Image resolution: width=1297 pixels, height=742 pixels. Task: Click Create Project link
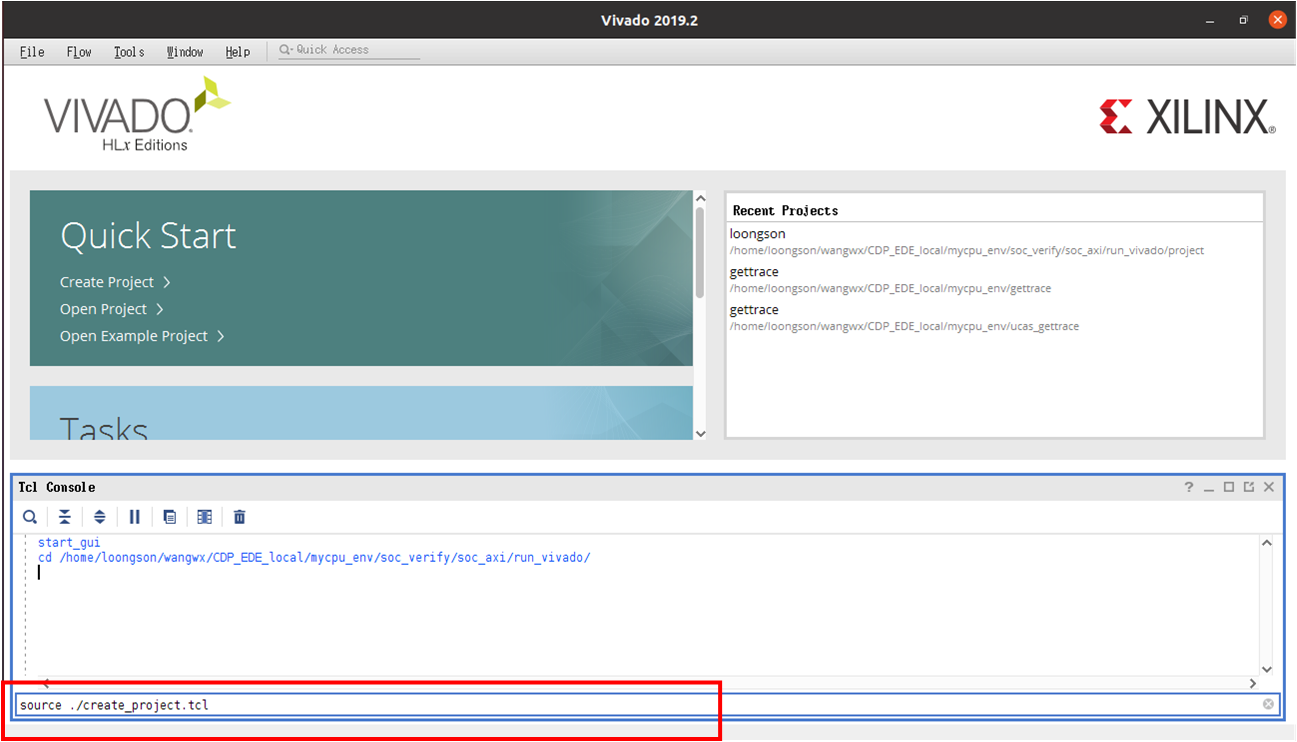[x=107, y=282]
